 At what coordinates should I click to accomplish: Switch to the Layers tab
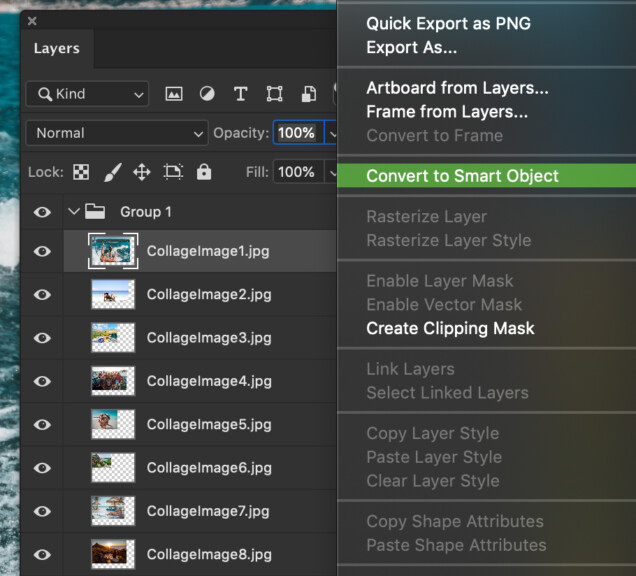click(56, 48)
